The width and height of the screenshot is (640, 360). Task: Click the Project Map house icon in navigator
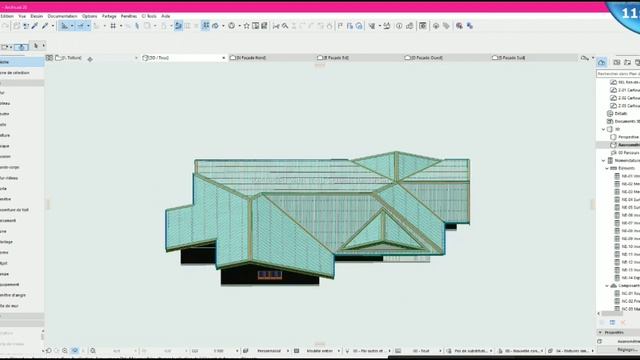tap(602, 62)
